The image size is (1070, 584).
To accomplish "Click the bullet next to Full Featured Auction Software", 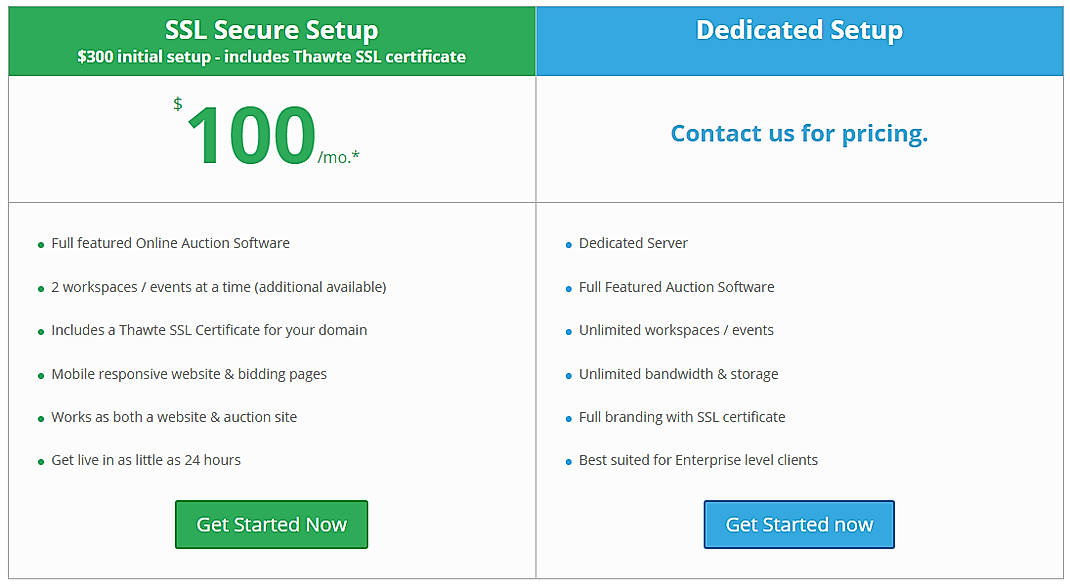I will coord(569,287).
